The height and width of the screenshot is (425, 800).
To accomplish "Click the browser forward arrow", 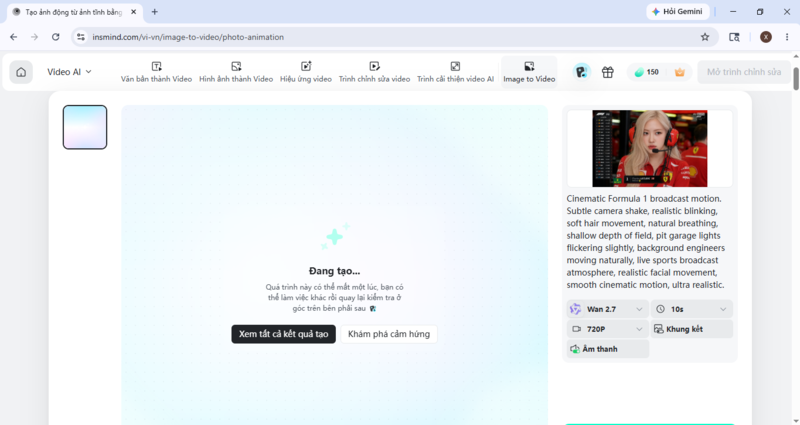I will tap(34, 37).
